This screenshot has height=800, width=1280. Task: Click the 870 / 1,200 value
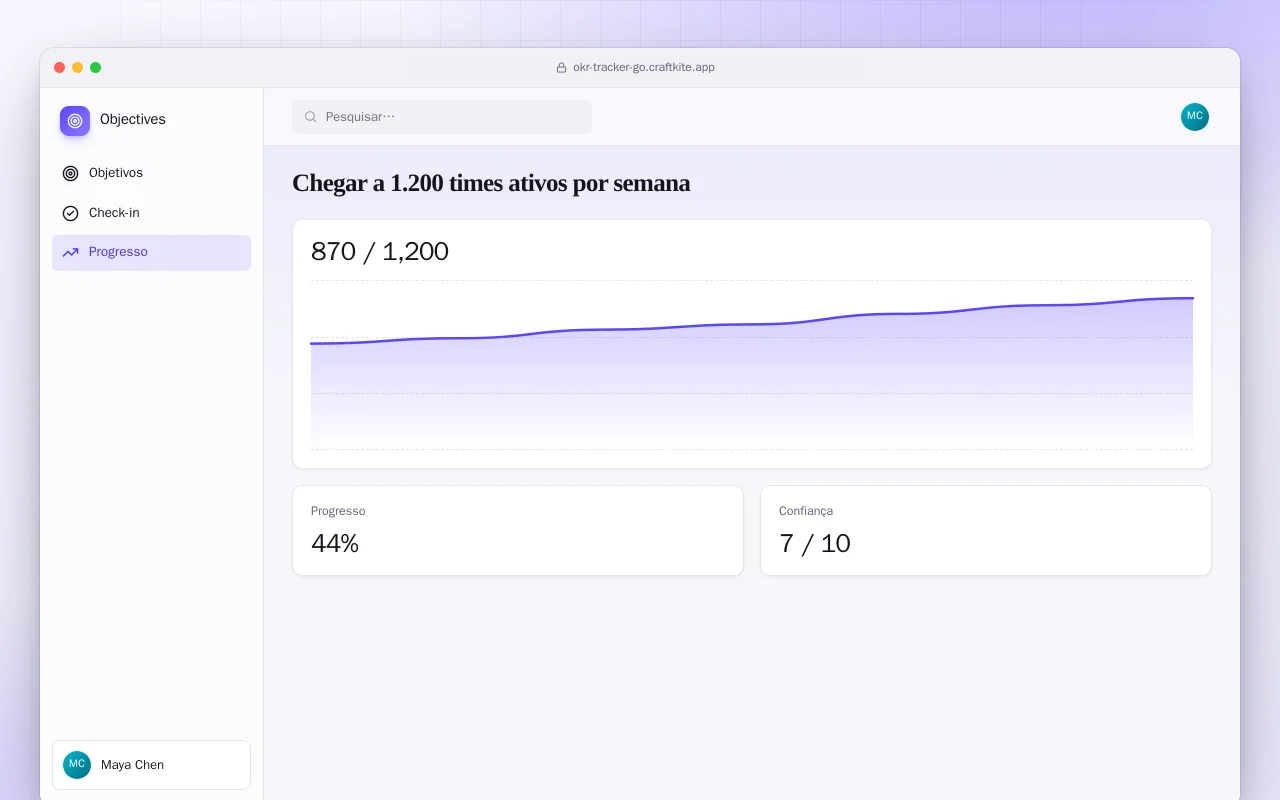click(380, 251)
